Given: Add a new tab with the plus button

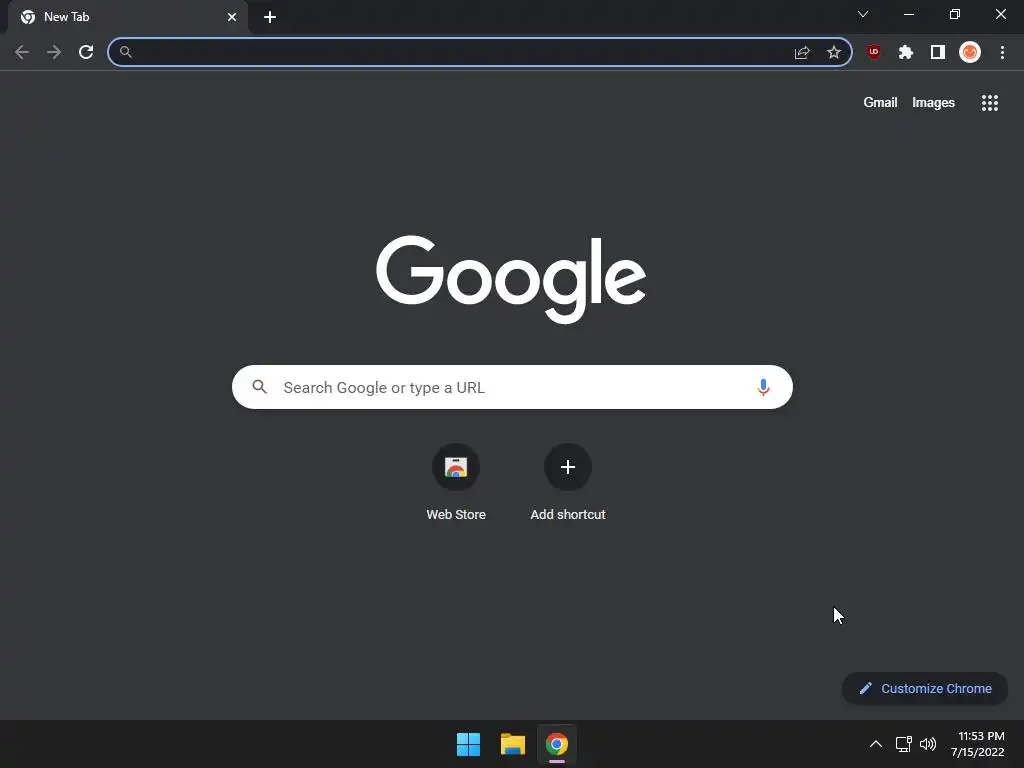Looking at the screenshot, I should (270, 17).
